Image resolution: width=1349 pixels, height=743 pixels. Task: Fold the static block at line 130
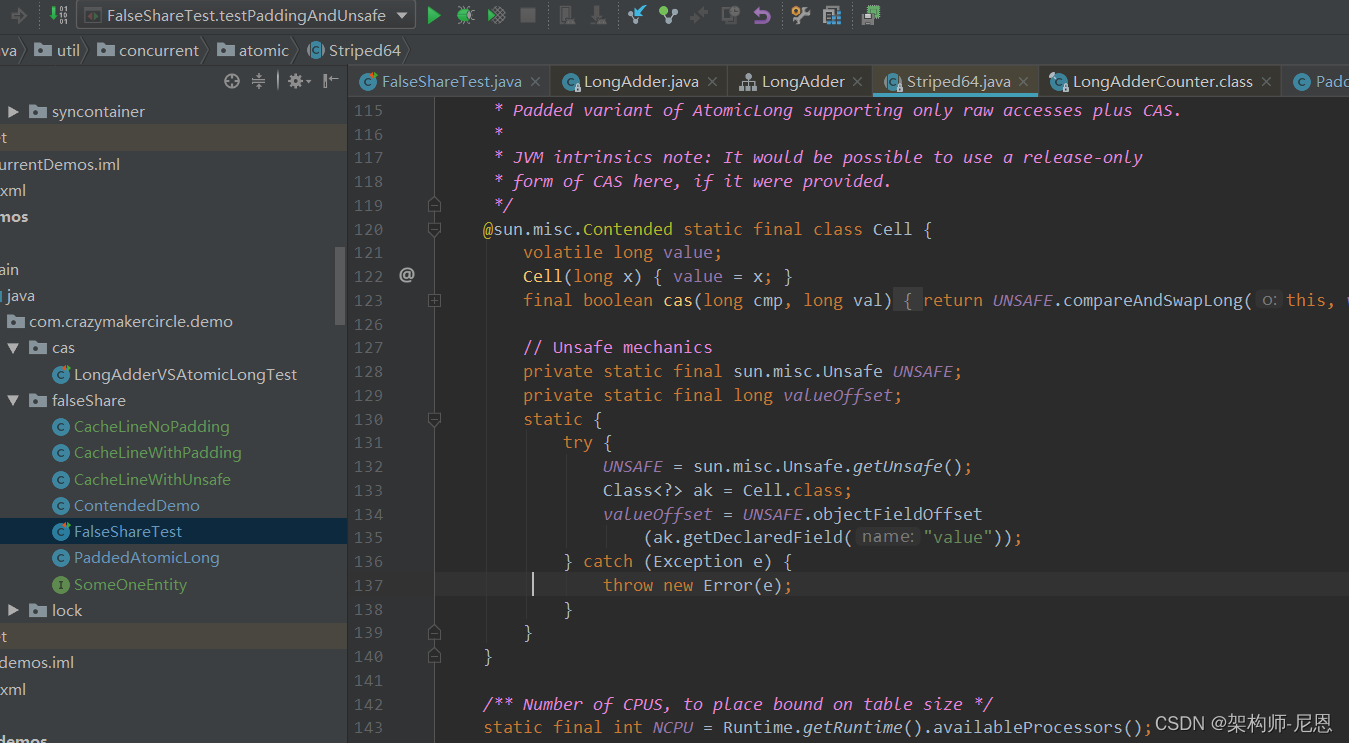(x=434, y=419)
